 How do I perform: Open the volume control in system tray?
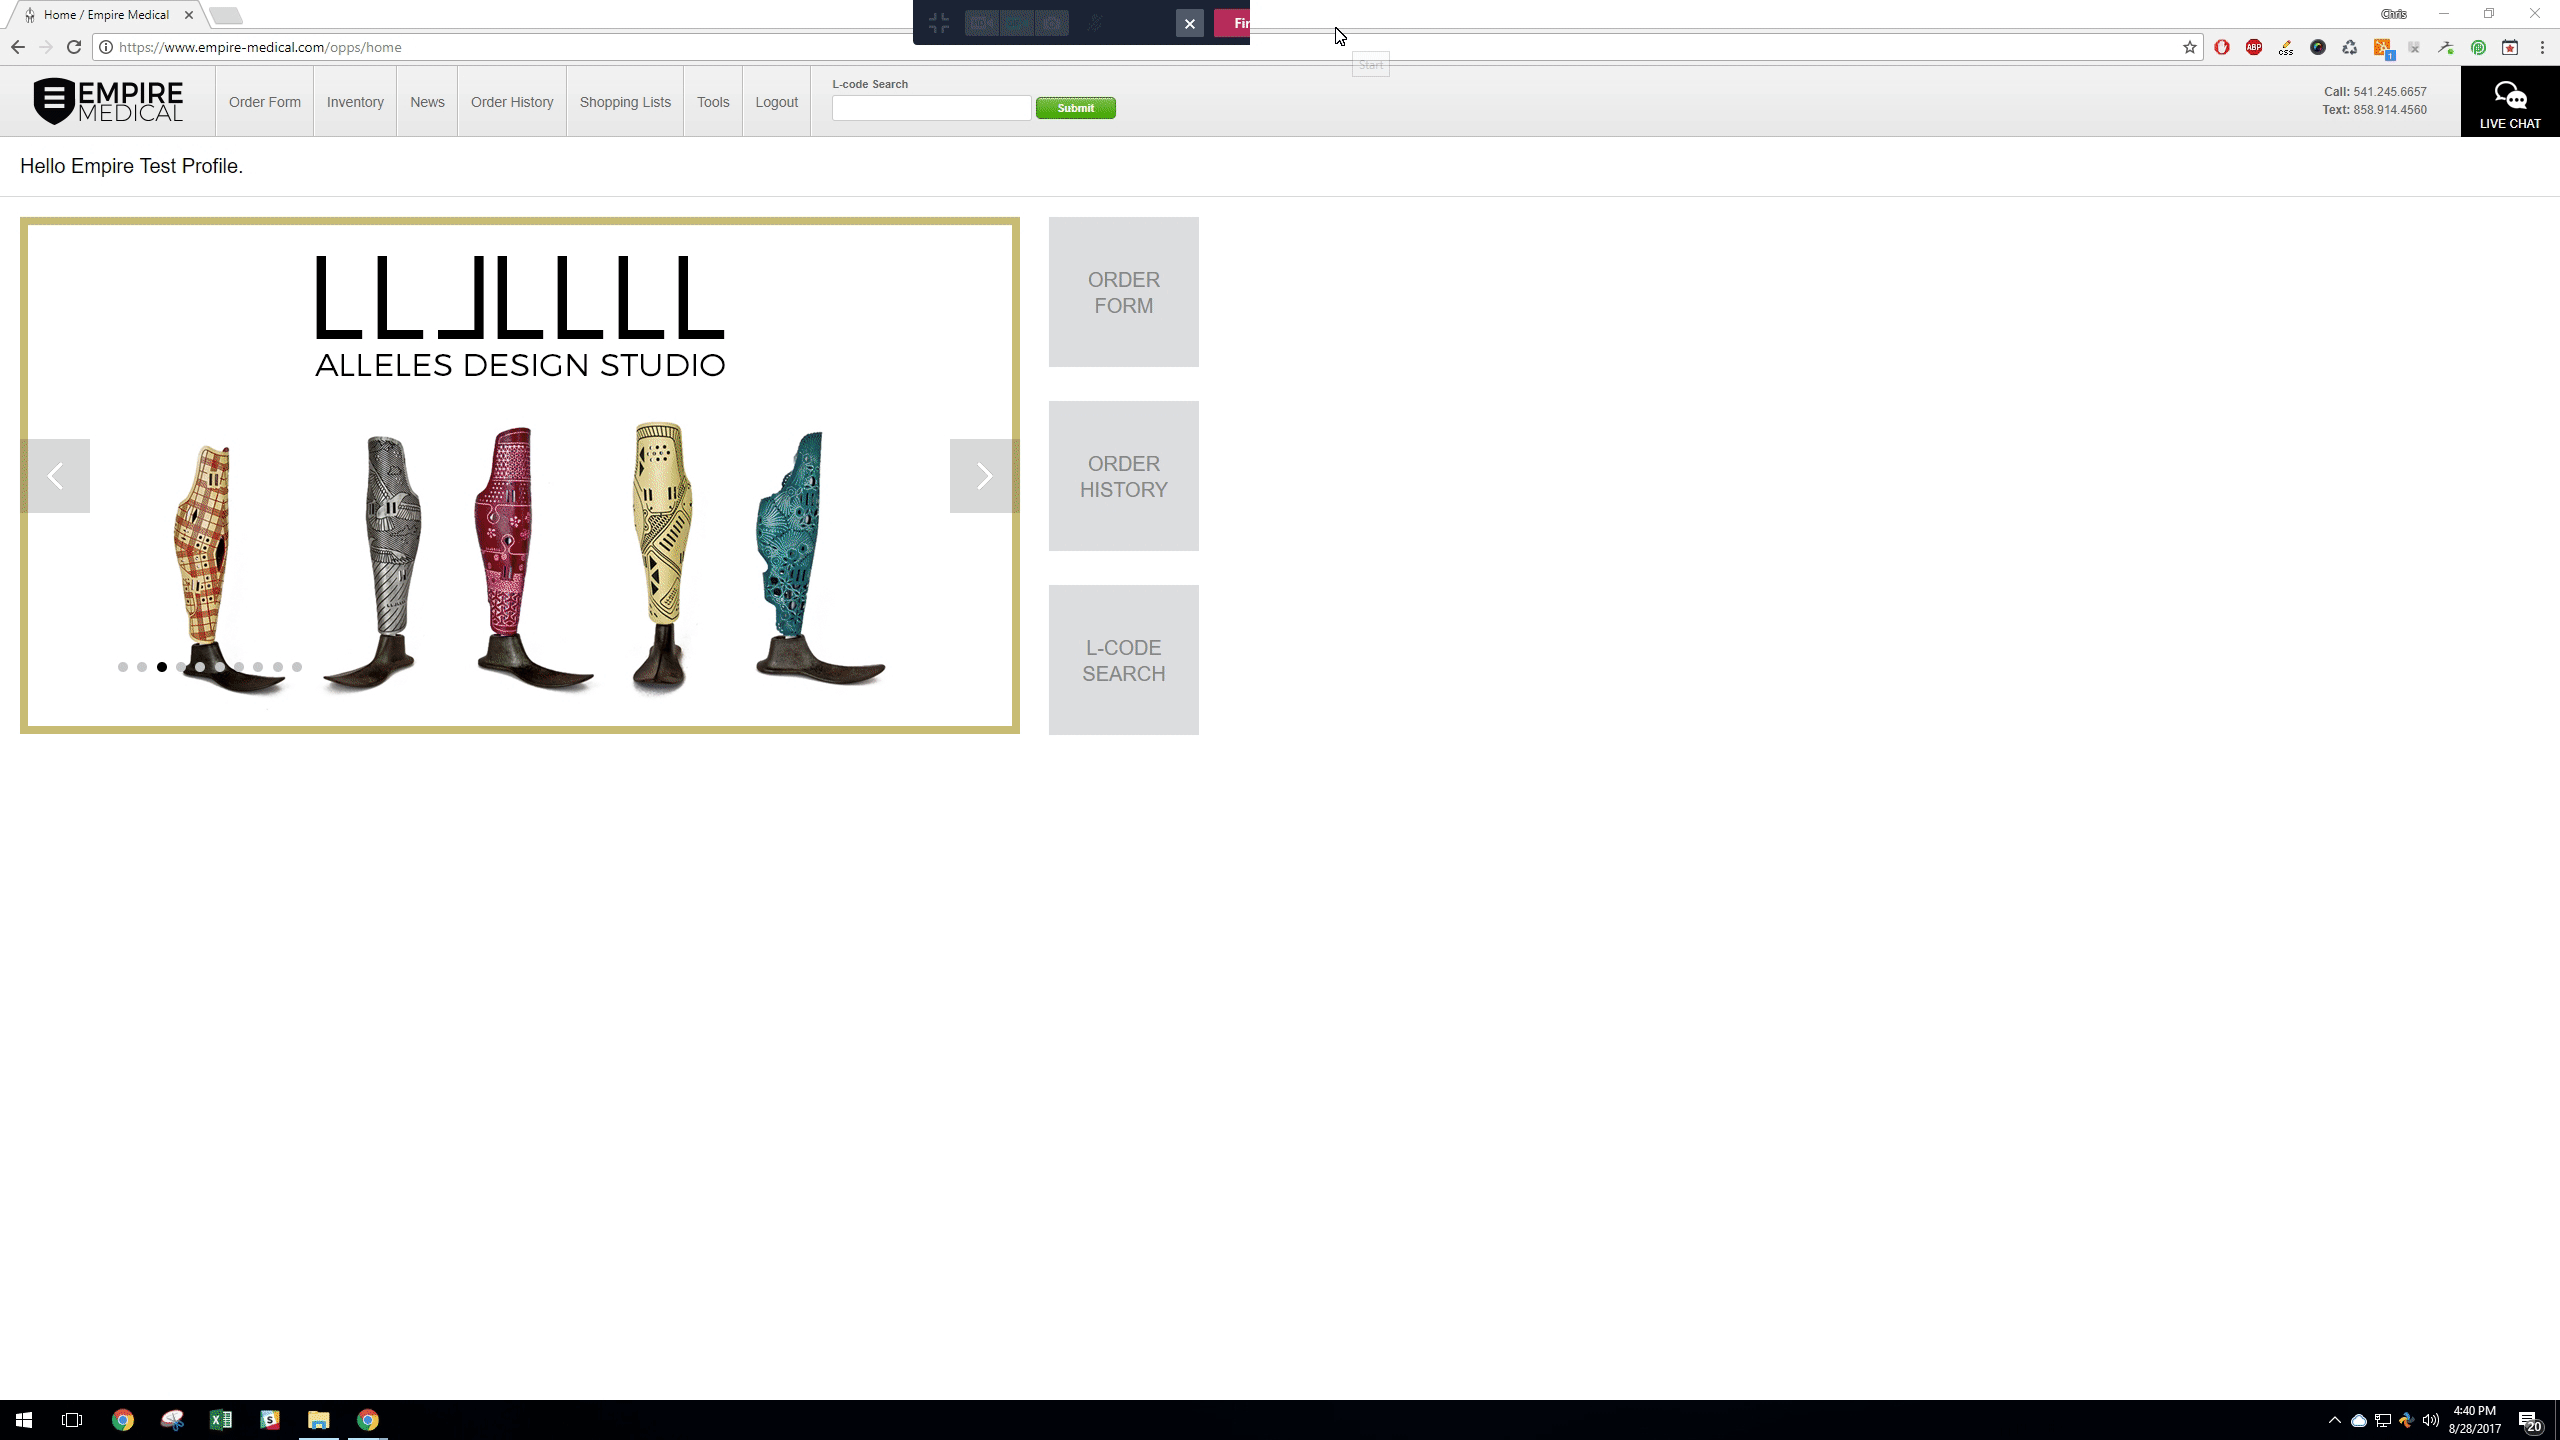[x=2431, y=1420]
